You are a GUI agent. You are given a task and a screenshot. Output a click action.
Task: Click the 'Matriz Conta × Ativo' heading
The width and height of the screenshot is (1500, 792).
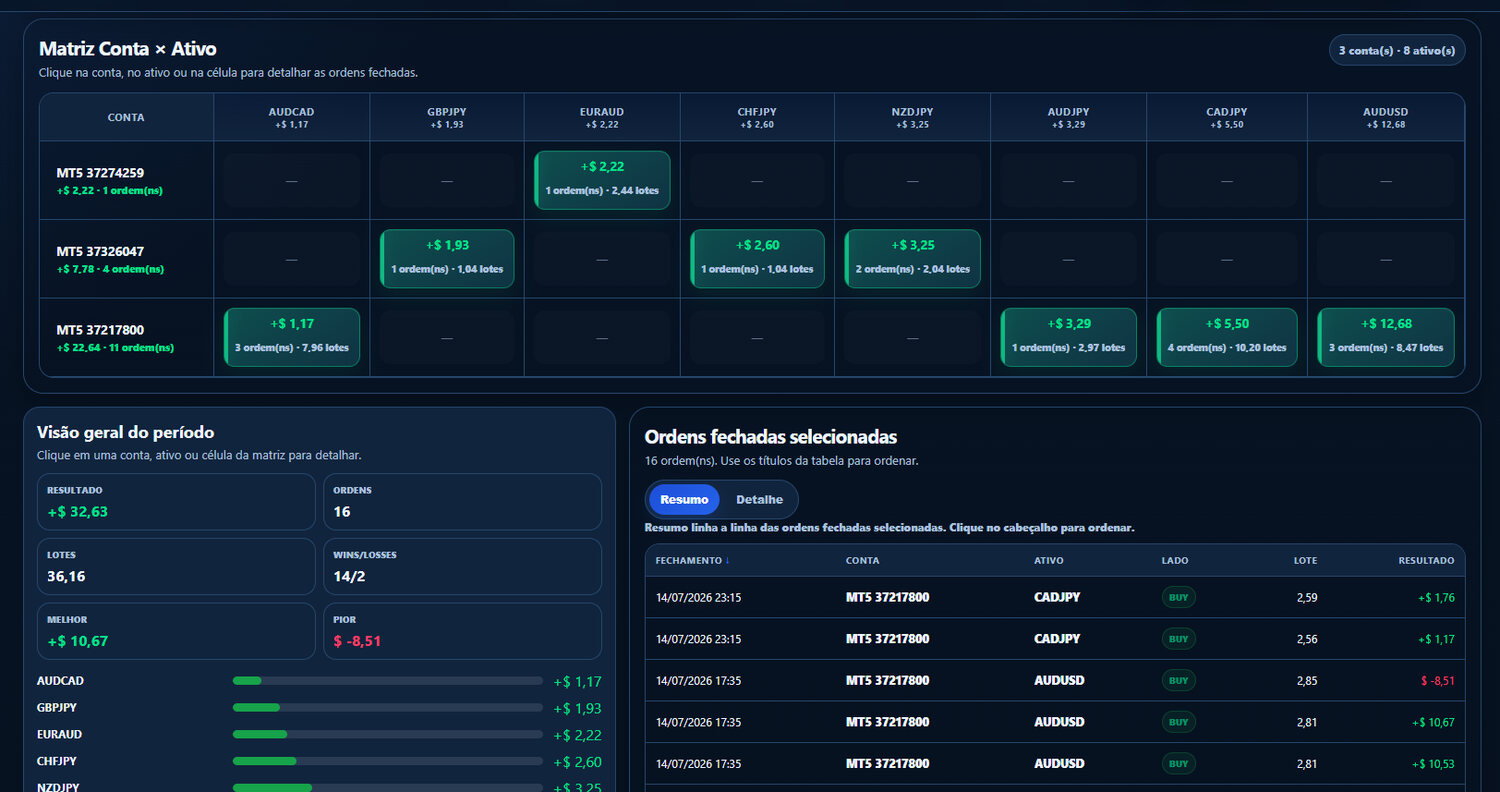click(x=127, y=49)
